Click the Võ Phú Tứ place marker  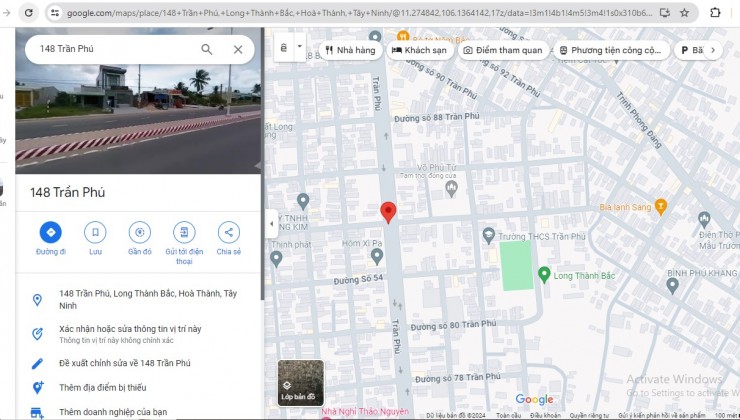451,189
